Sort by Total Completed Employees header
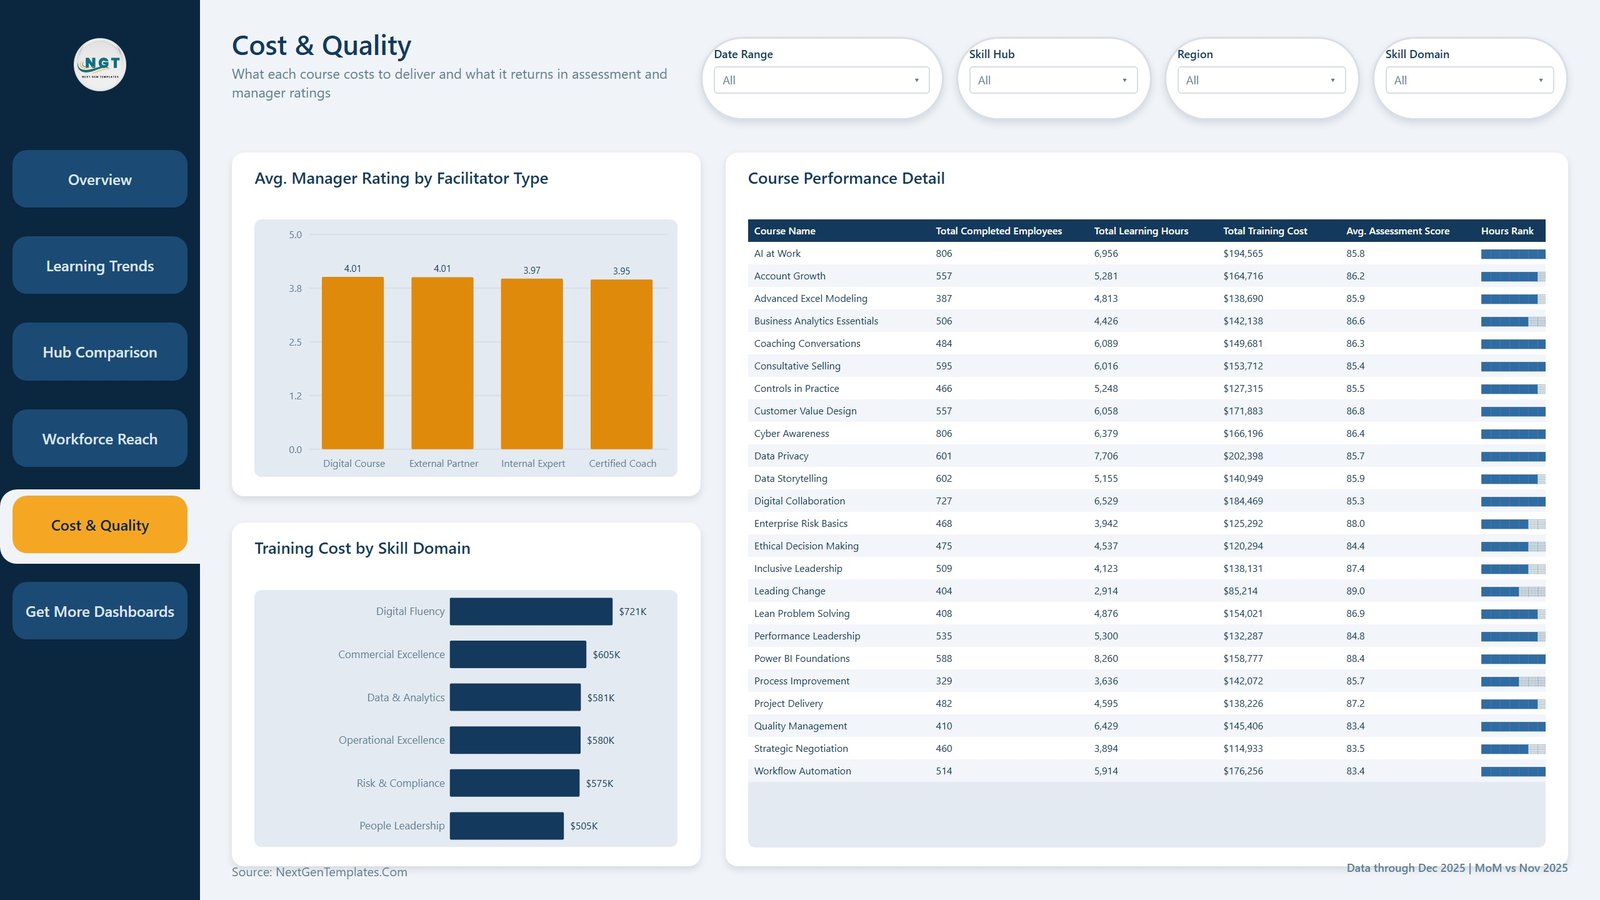Image resolution: width=1600 pixels, height=900 pixels. coord(998,231)
